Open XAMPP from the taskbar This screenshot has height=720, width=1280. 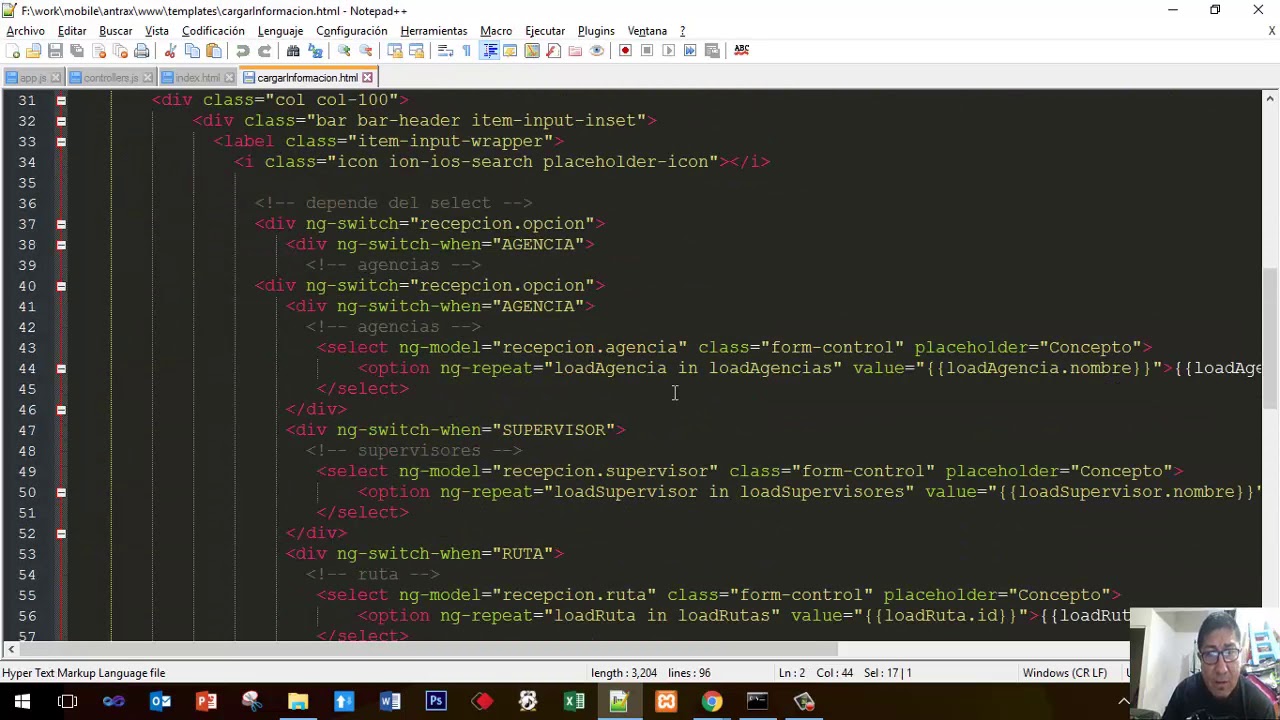click(x=665, y=701)
